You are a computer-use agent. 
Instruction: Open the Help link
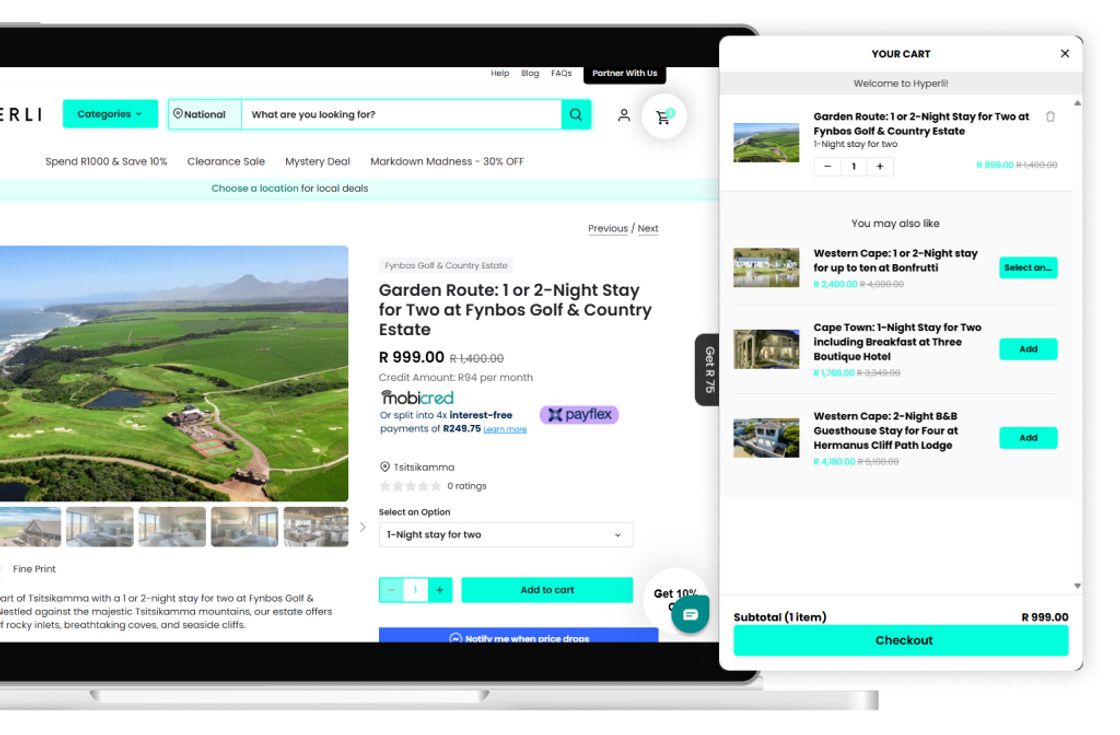[500, 73]
